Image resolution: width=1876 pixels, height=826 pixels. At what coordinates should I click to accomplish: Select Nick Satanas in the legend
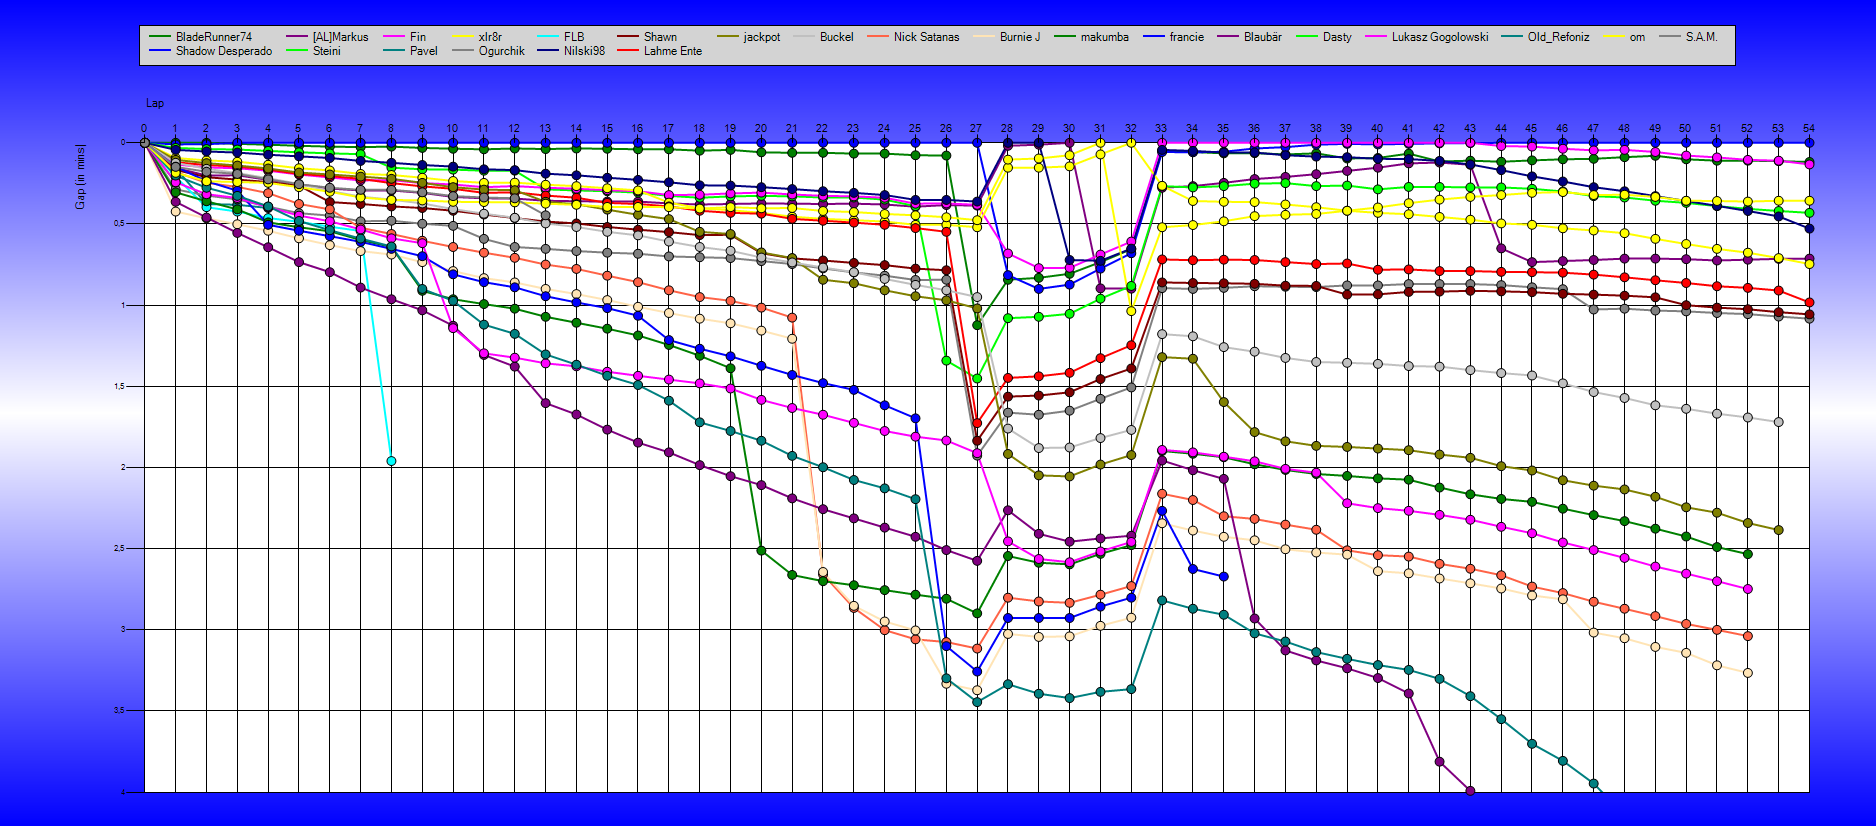tap(926, 37)
